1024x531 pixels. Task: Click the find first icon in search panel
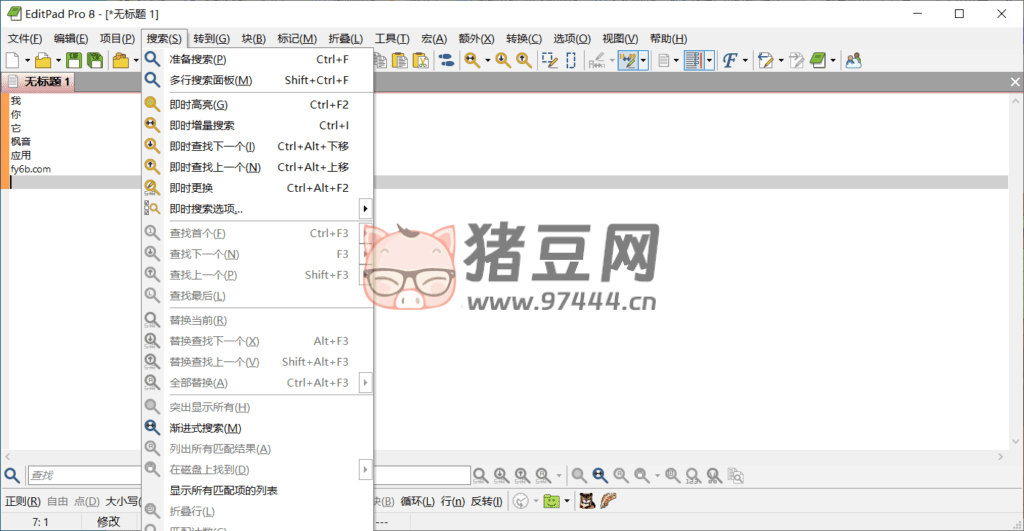[x=480, y=475]
